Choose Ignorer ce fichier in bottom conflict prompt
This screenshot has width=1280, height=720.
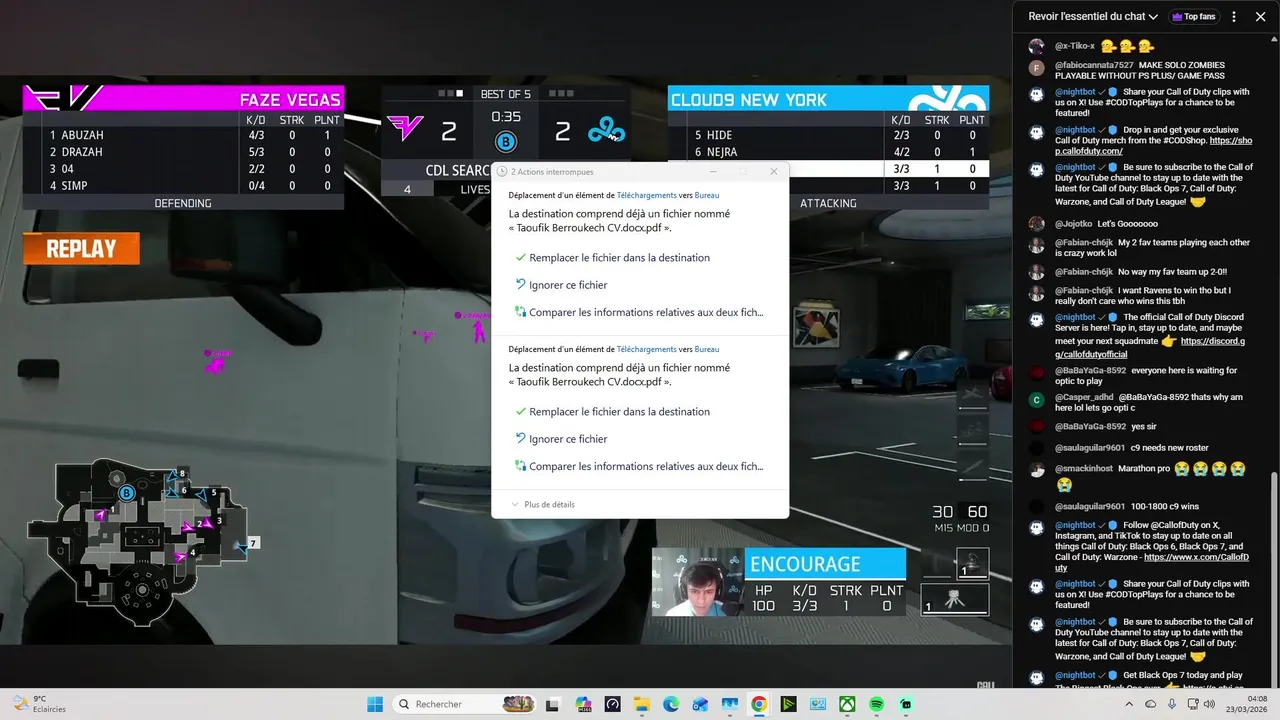(561, 439)
